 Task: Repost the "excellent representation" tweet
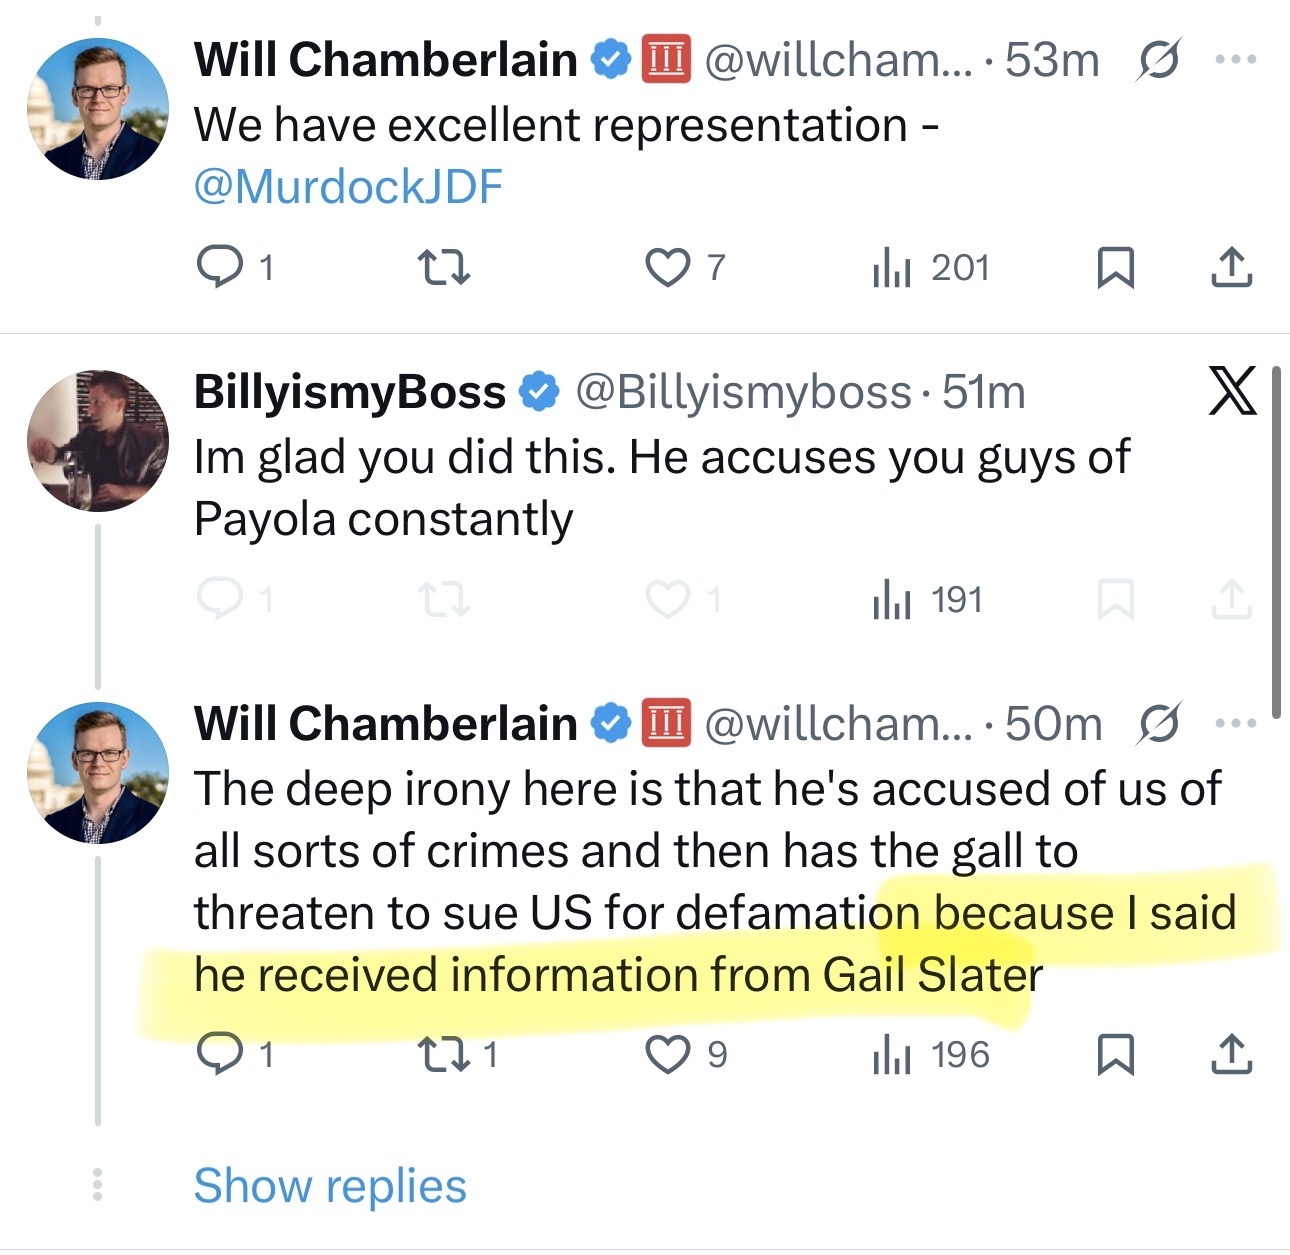443,267
